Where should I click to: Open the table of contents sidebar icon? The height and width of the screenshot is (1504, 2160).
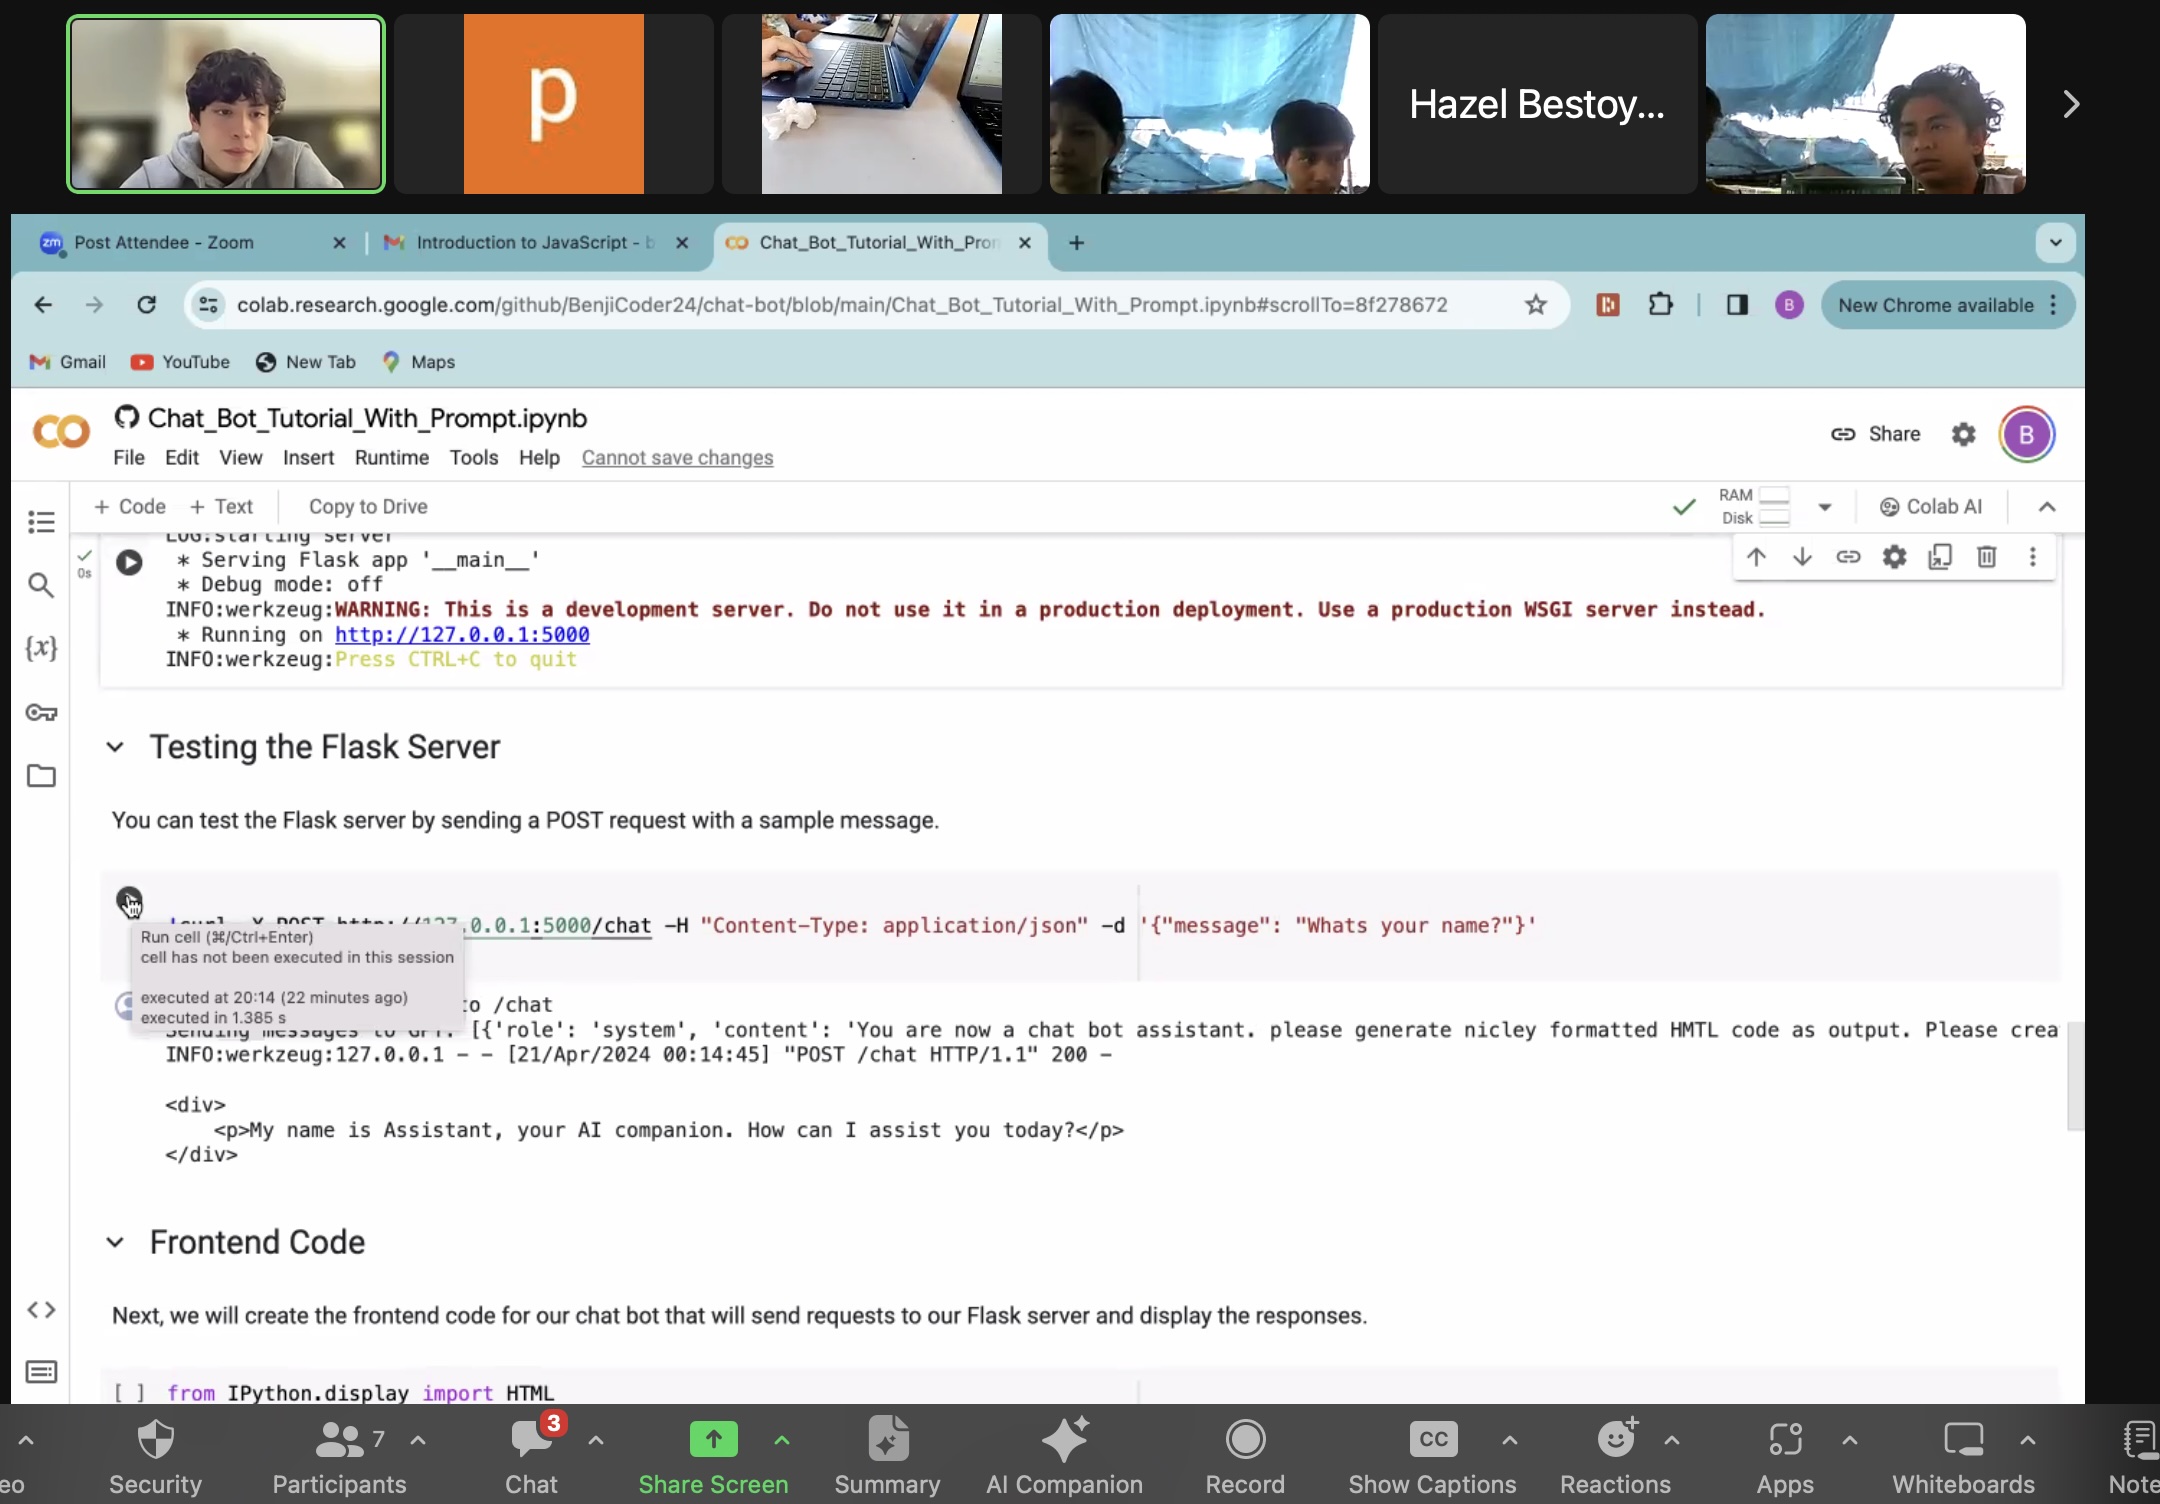click(x=41, y=521)
